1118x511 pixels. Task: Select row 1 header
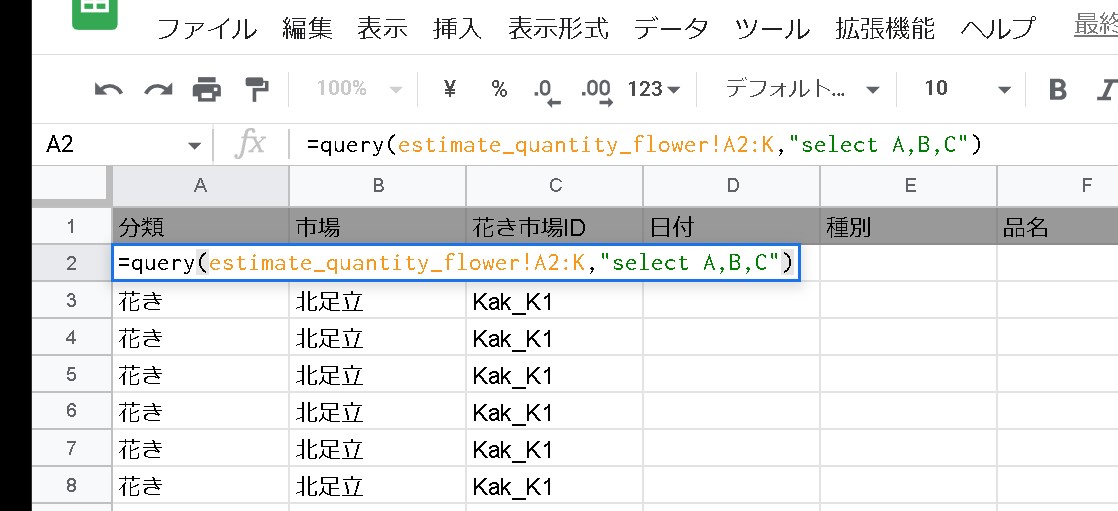71,227
